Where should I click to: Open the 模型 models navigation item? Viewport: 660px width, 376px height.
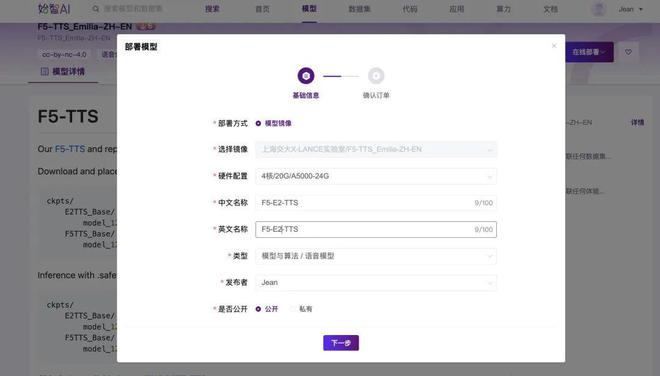[309, 9]
